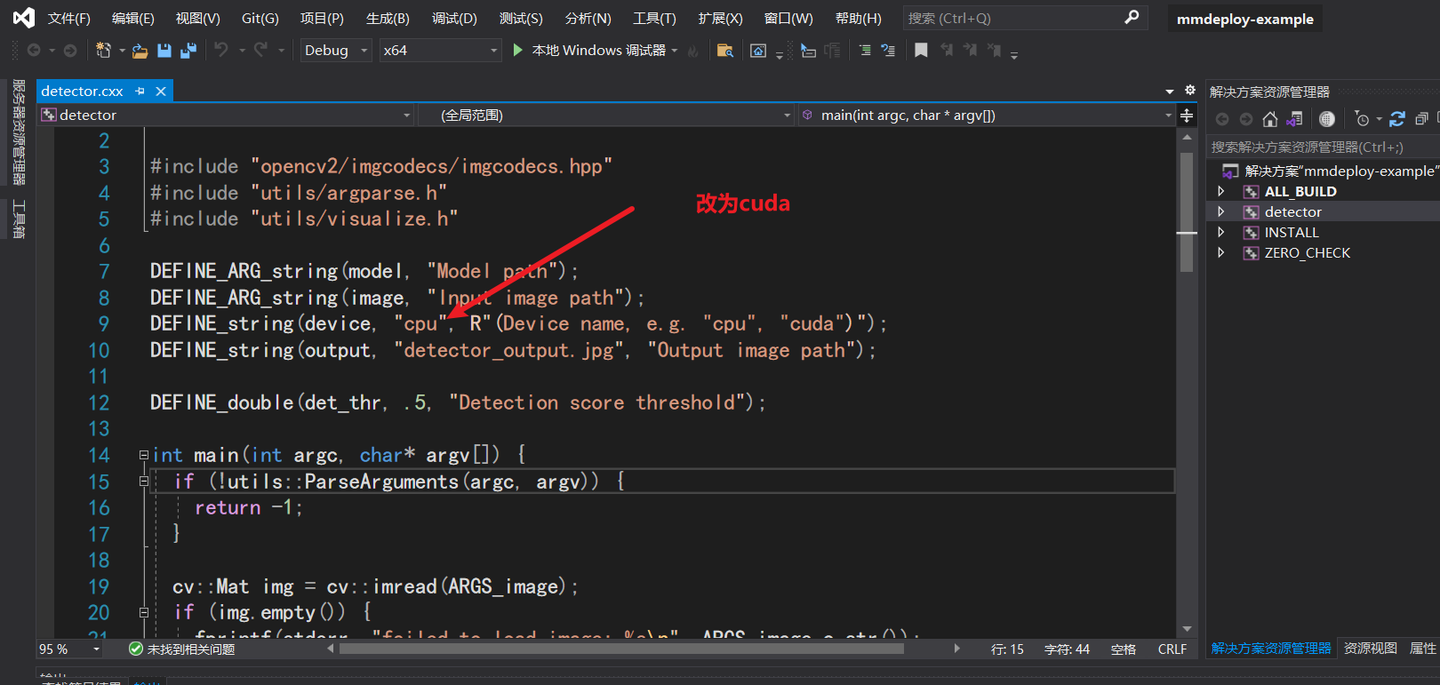Toggle the bookmark icon in the toolbar

pyautogui.click(x=921, y=50)
